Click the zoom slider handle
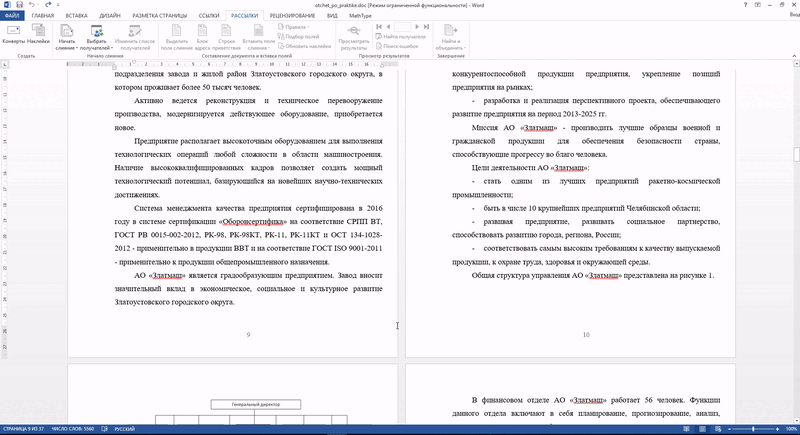The image size is (800, 435). click(753, 429)
